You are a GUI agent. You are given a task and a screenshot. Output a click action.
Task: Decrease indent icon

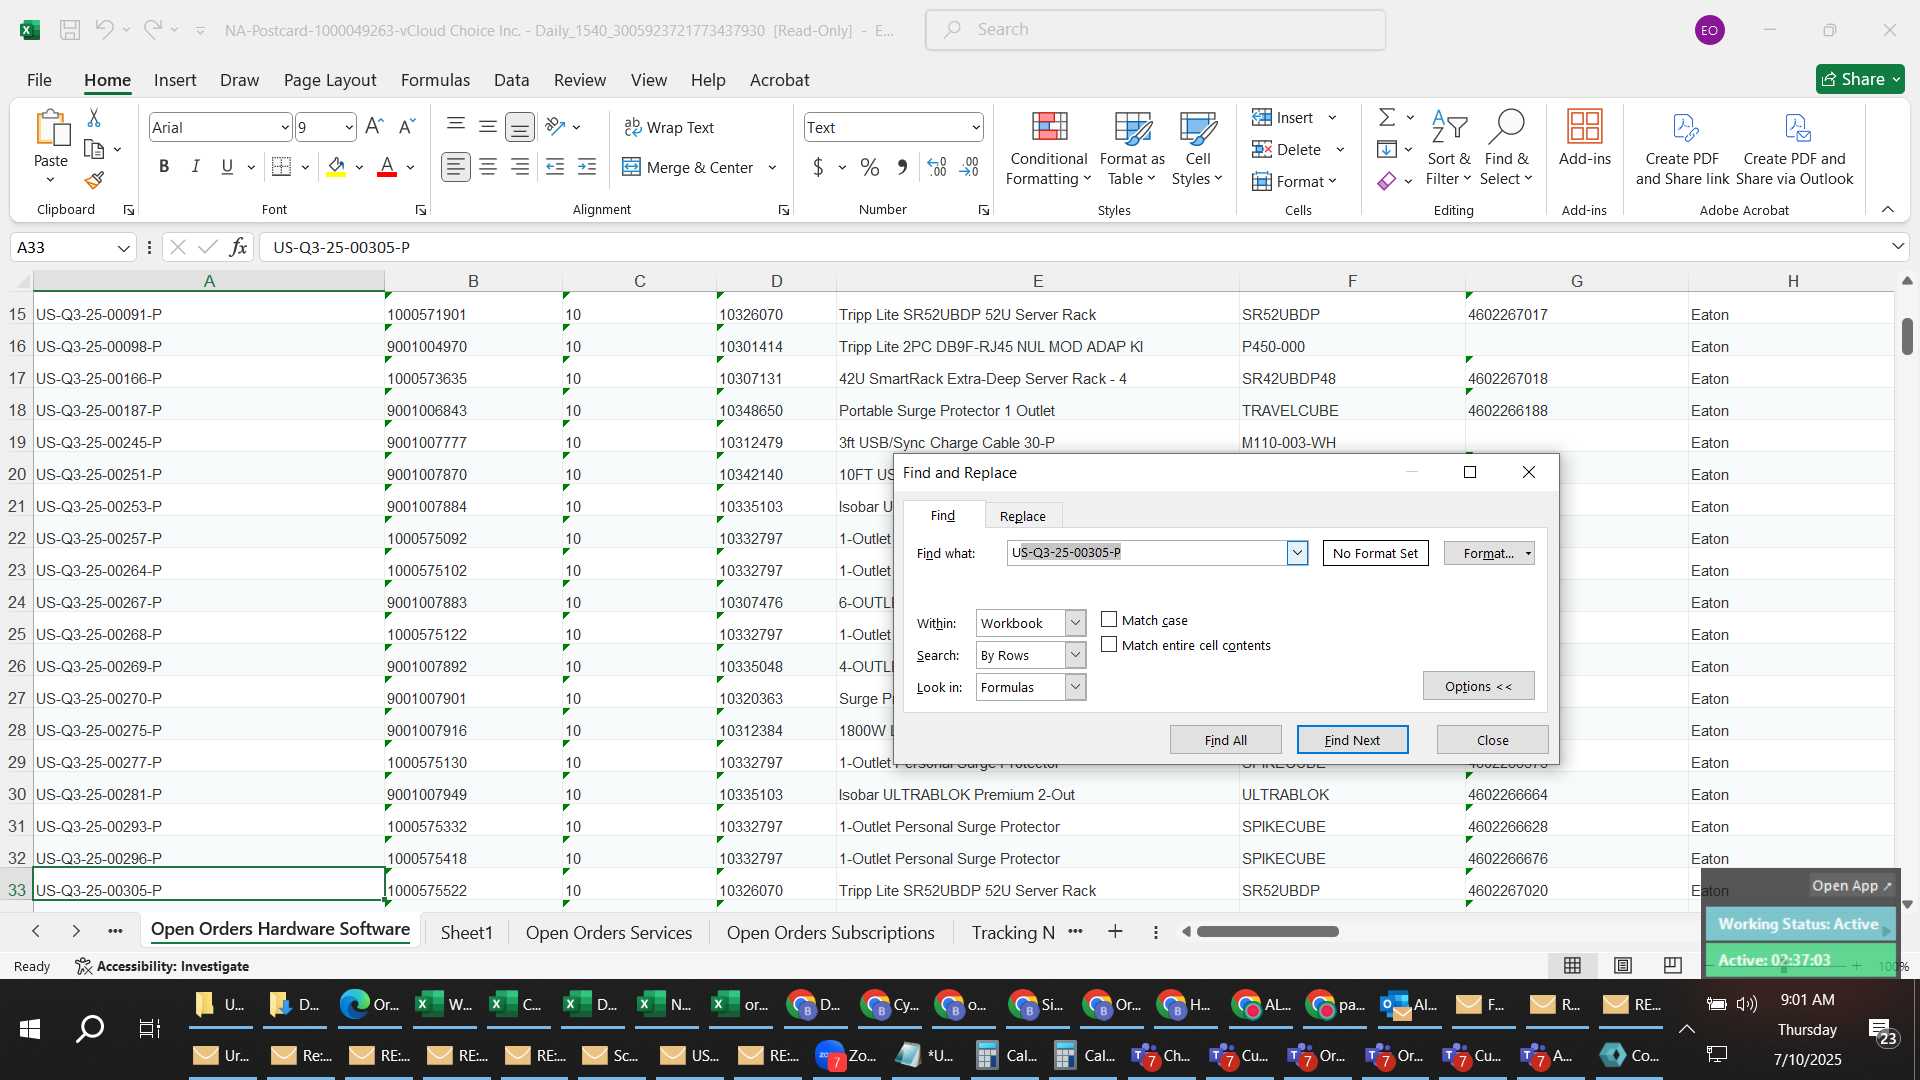tap(555, 167)
